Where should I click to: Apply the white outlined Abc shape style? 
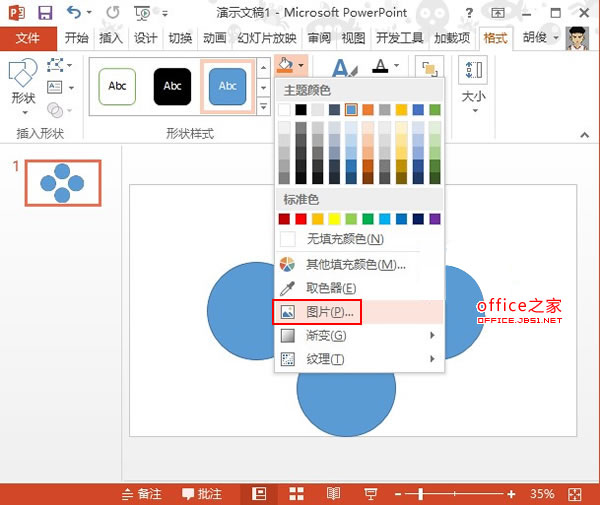pyautogui.click(x=117, y=86)
